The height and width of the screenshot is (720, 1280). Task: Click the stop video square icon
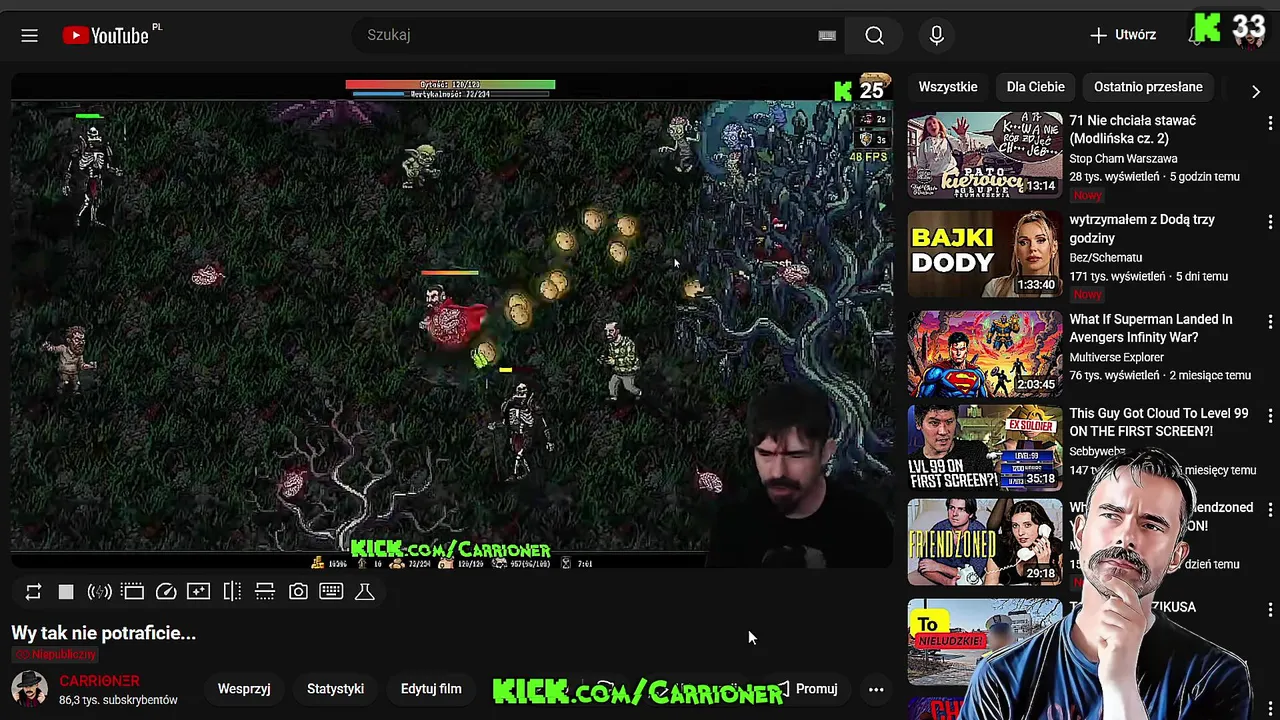pos(66,592)
